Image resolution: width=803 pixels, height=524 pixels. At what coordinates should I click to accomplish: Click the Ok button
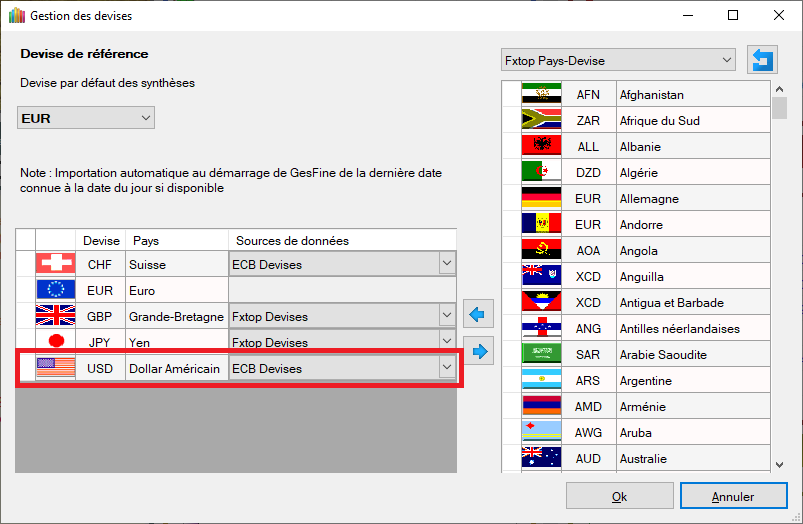point(620,496)
